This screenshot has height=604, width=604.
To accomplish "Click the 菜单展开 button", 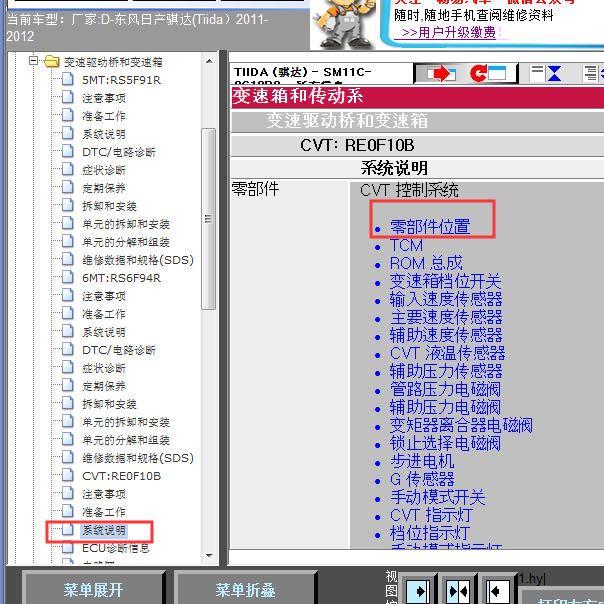I will [x=93, y=589].
